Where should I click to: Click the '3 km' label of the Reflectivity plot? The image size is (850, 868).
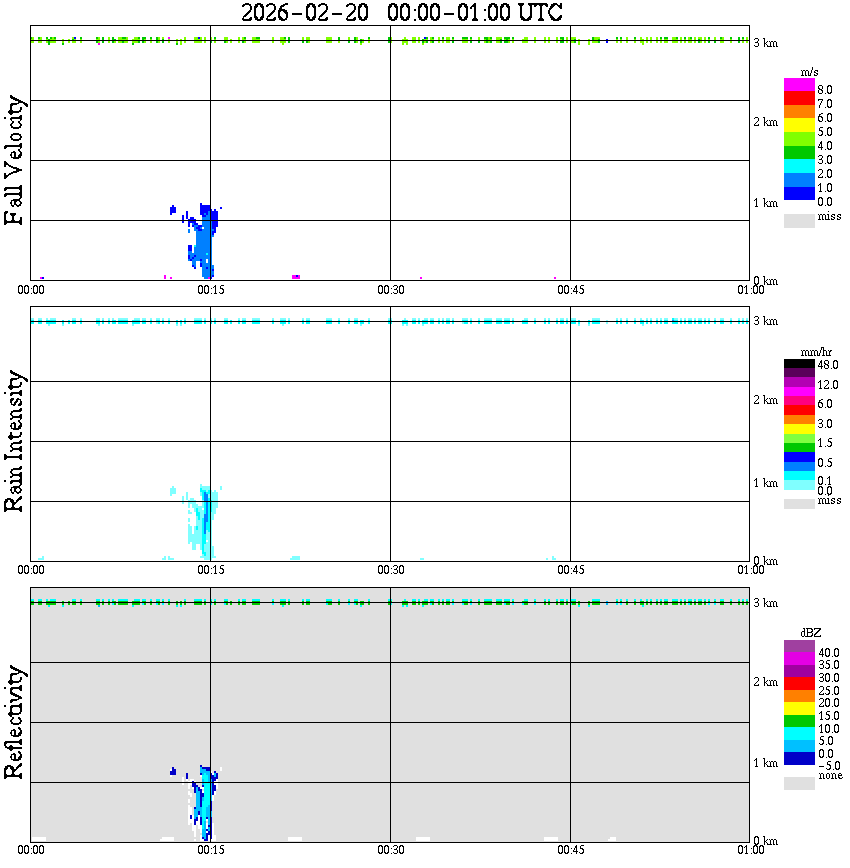click(x=766, y=603)
